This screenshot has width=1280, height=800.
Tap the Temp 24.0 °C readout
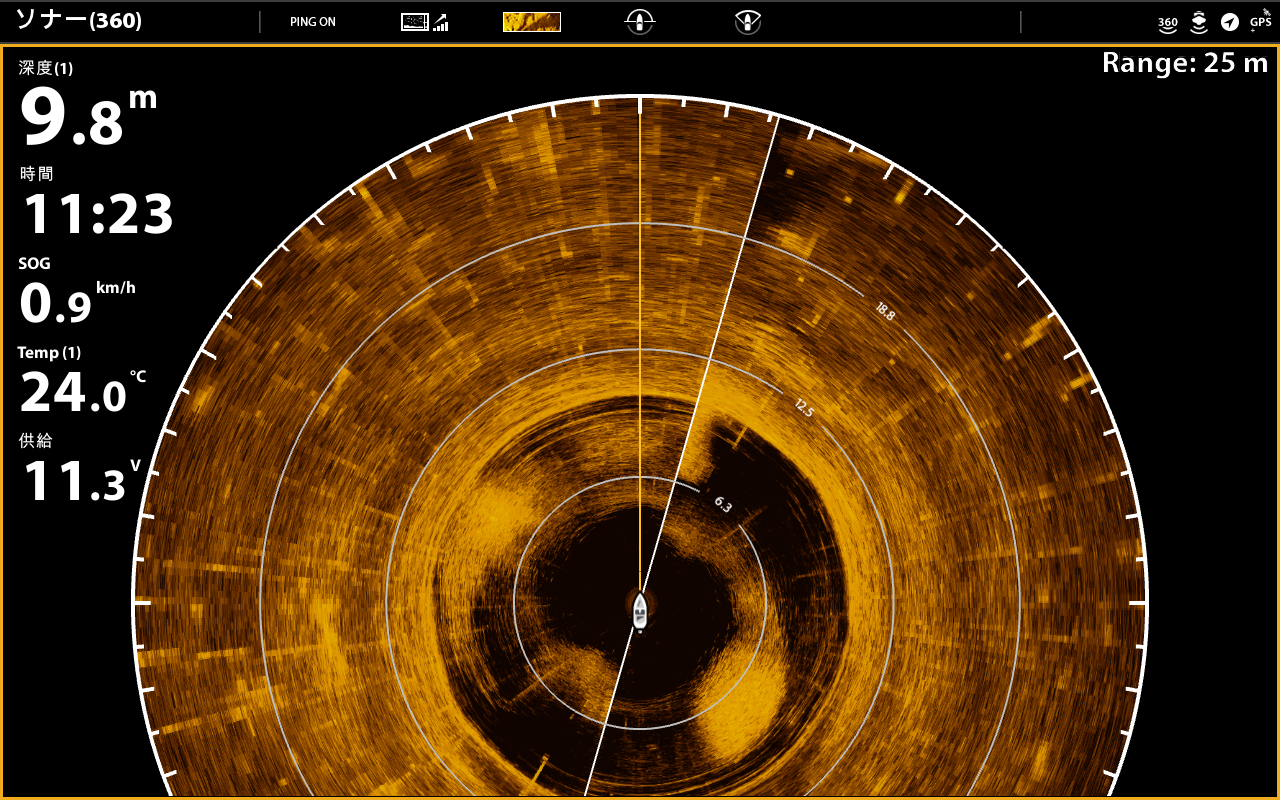tap(82, 382)
